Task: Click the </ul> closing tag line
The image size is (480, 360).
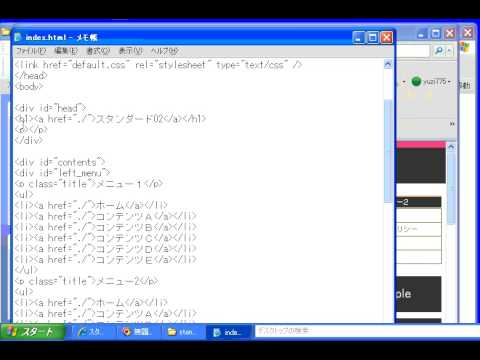Action: tap(26, 270)
